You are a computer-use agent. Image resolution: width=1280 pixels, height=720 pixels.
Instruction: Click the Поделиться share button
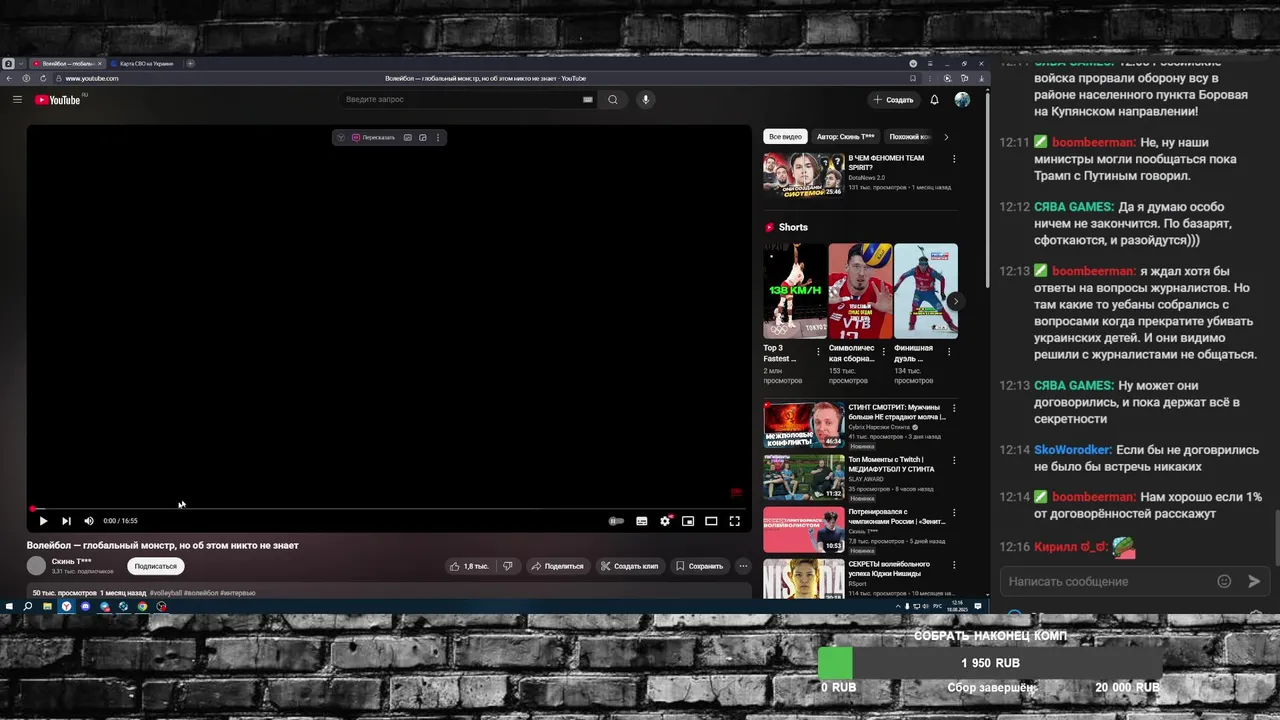[557, 566]
